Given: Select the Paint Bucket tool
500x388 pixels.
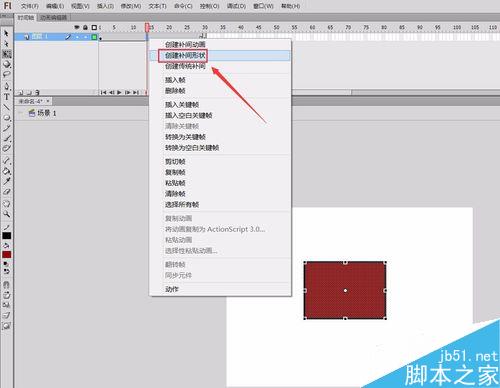Looking at the screenshot, I should tap(6, 171).
